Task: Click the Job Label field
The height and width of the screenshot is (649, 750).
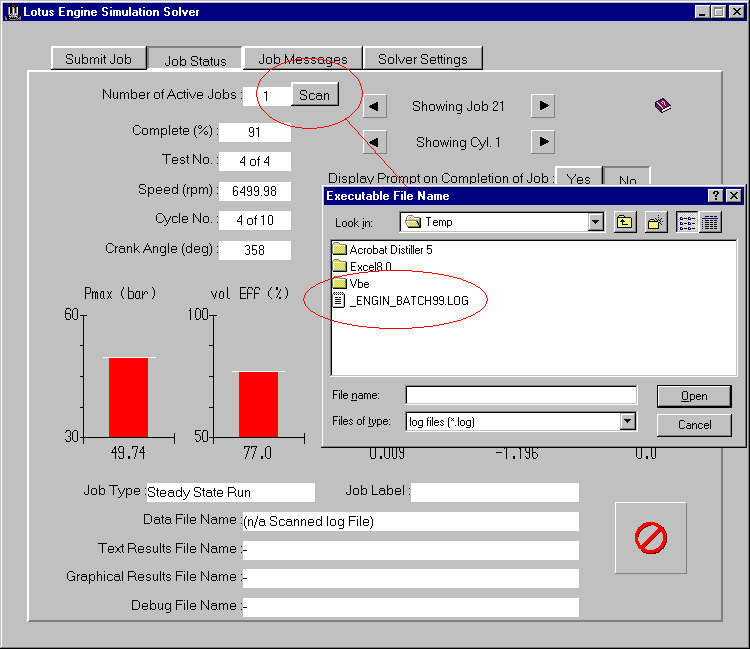Action: click(495, 492)
